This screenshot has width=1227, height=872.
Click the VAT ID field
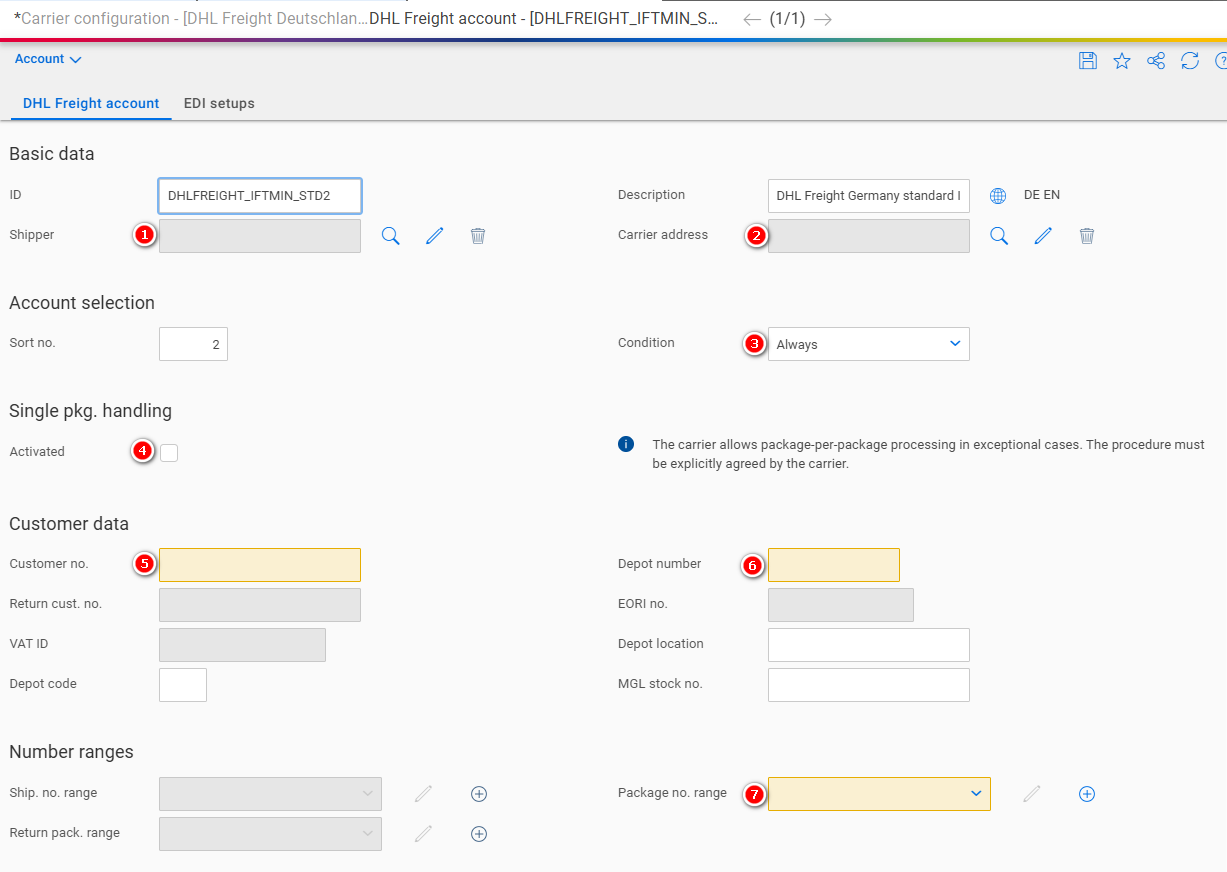tap(242, 645)
